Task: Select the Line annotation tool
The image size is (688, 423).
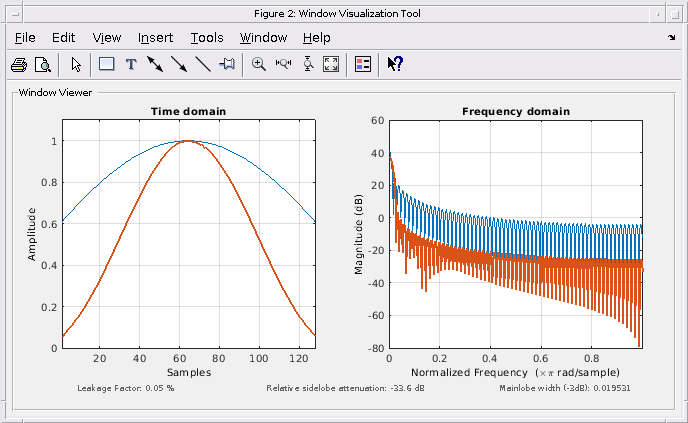Action: (x=203, y=64)
